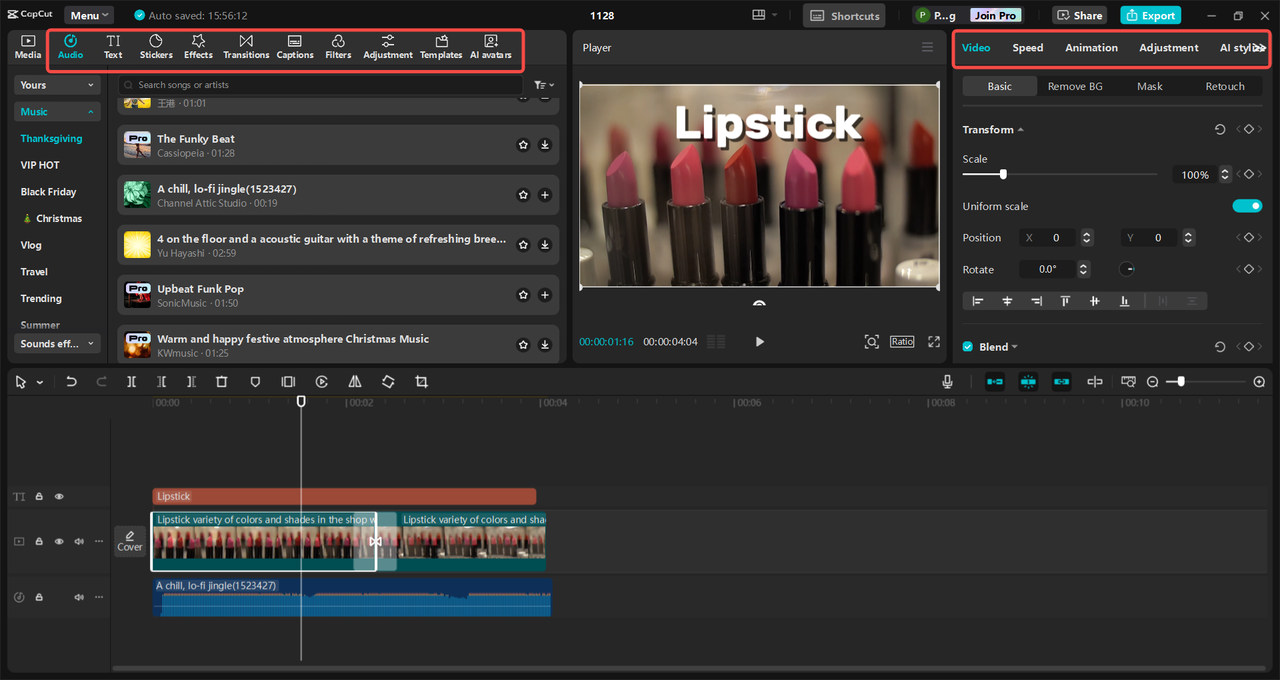Open the Blend dropdown arrow
Viewport: 1280px width, 680px height.
point(1015,347)
